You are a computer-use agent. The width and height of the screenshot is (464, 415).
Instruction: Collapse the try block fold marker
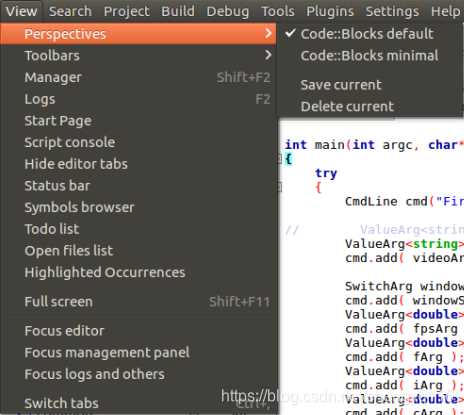(280, 187)
